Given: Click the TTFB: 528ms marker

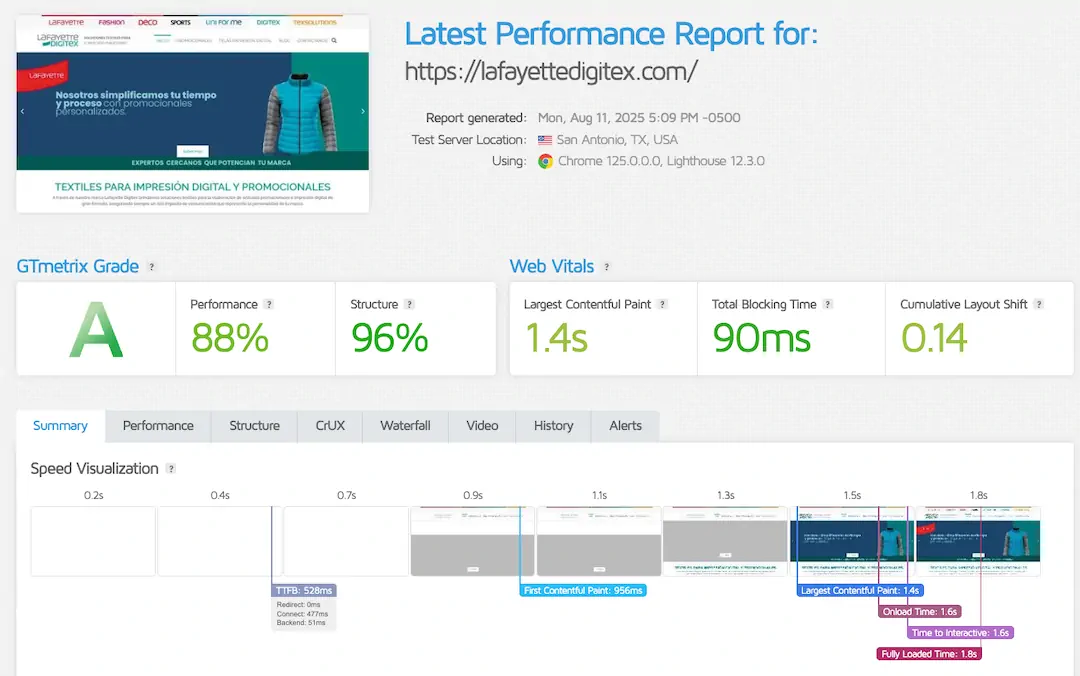Looking at the screenshot, I should 304,591.
